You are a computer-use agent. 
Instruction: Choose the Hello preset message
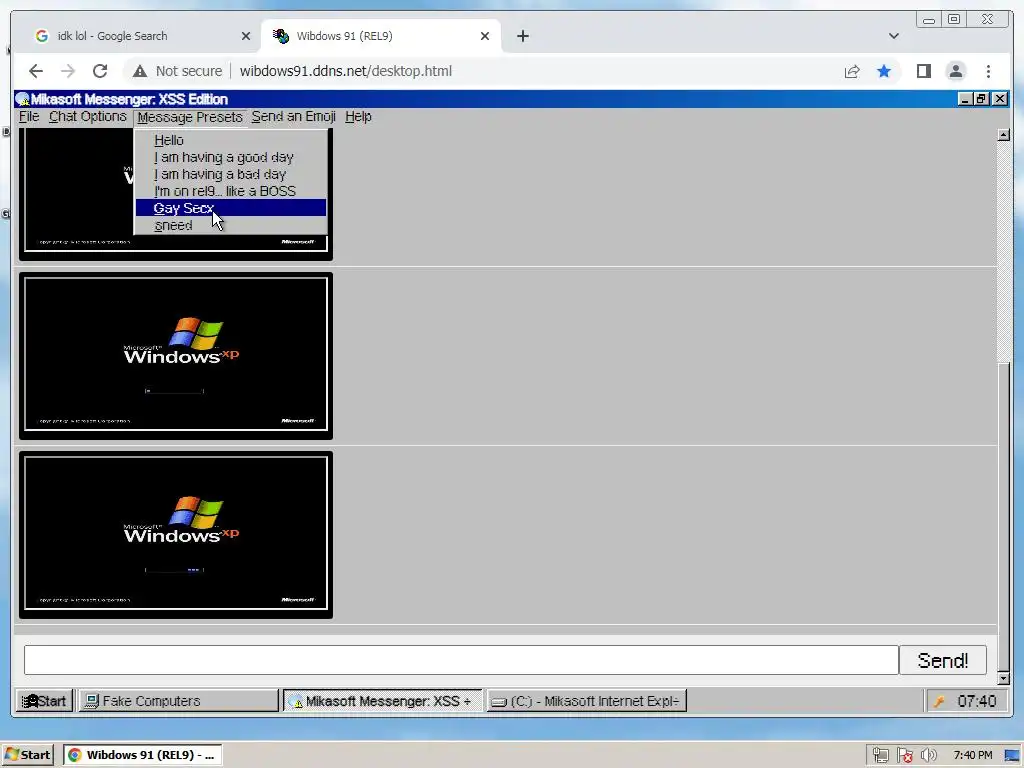pyautogui.click(x=231, y=140)
